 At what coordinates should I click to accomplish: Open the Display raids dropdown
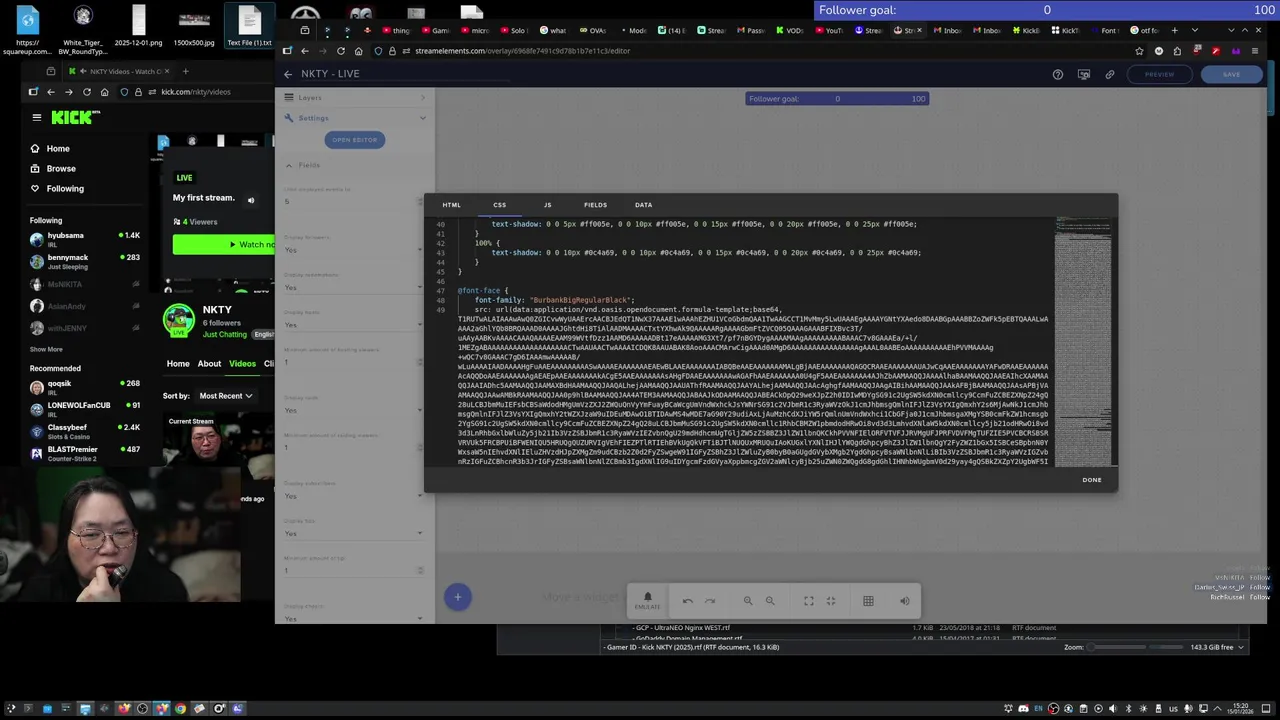click(x=354, y=410)
